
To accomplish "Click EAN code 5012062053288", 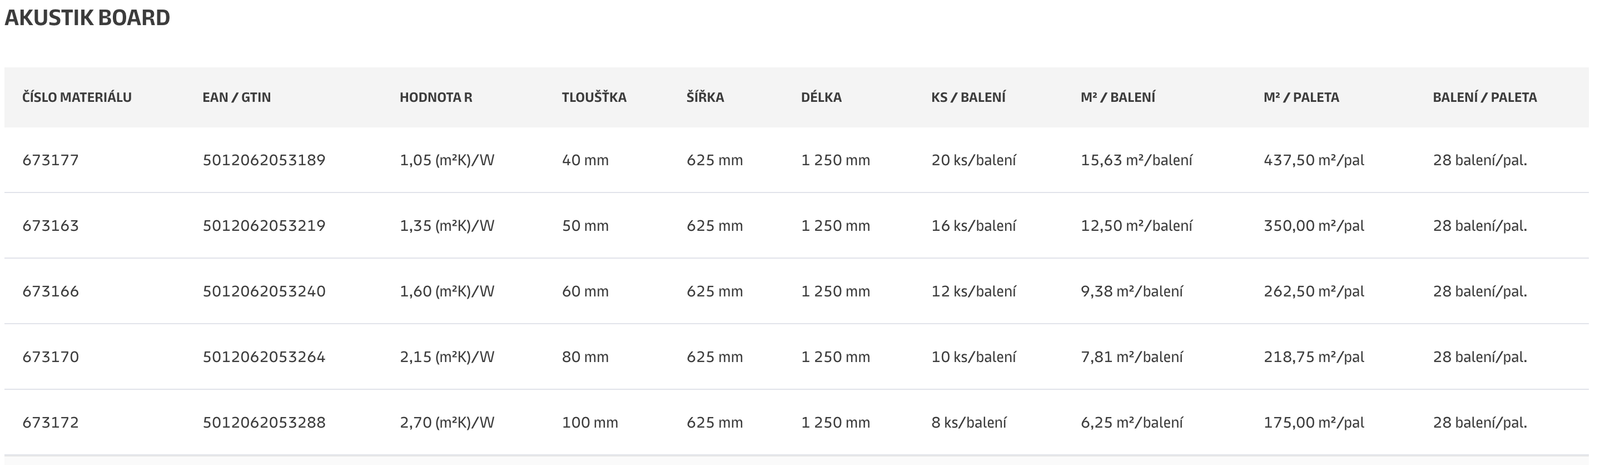I will [x=264, y=423].
